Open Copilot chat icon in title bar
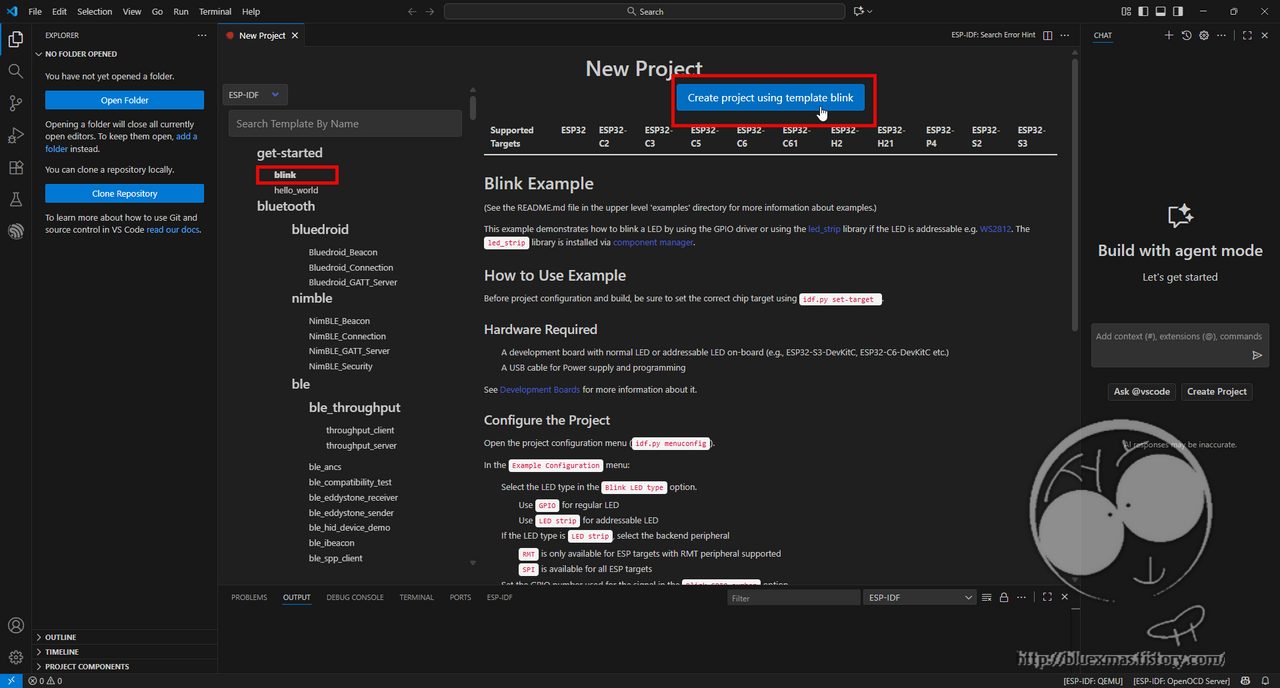 (858, 11)
